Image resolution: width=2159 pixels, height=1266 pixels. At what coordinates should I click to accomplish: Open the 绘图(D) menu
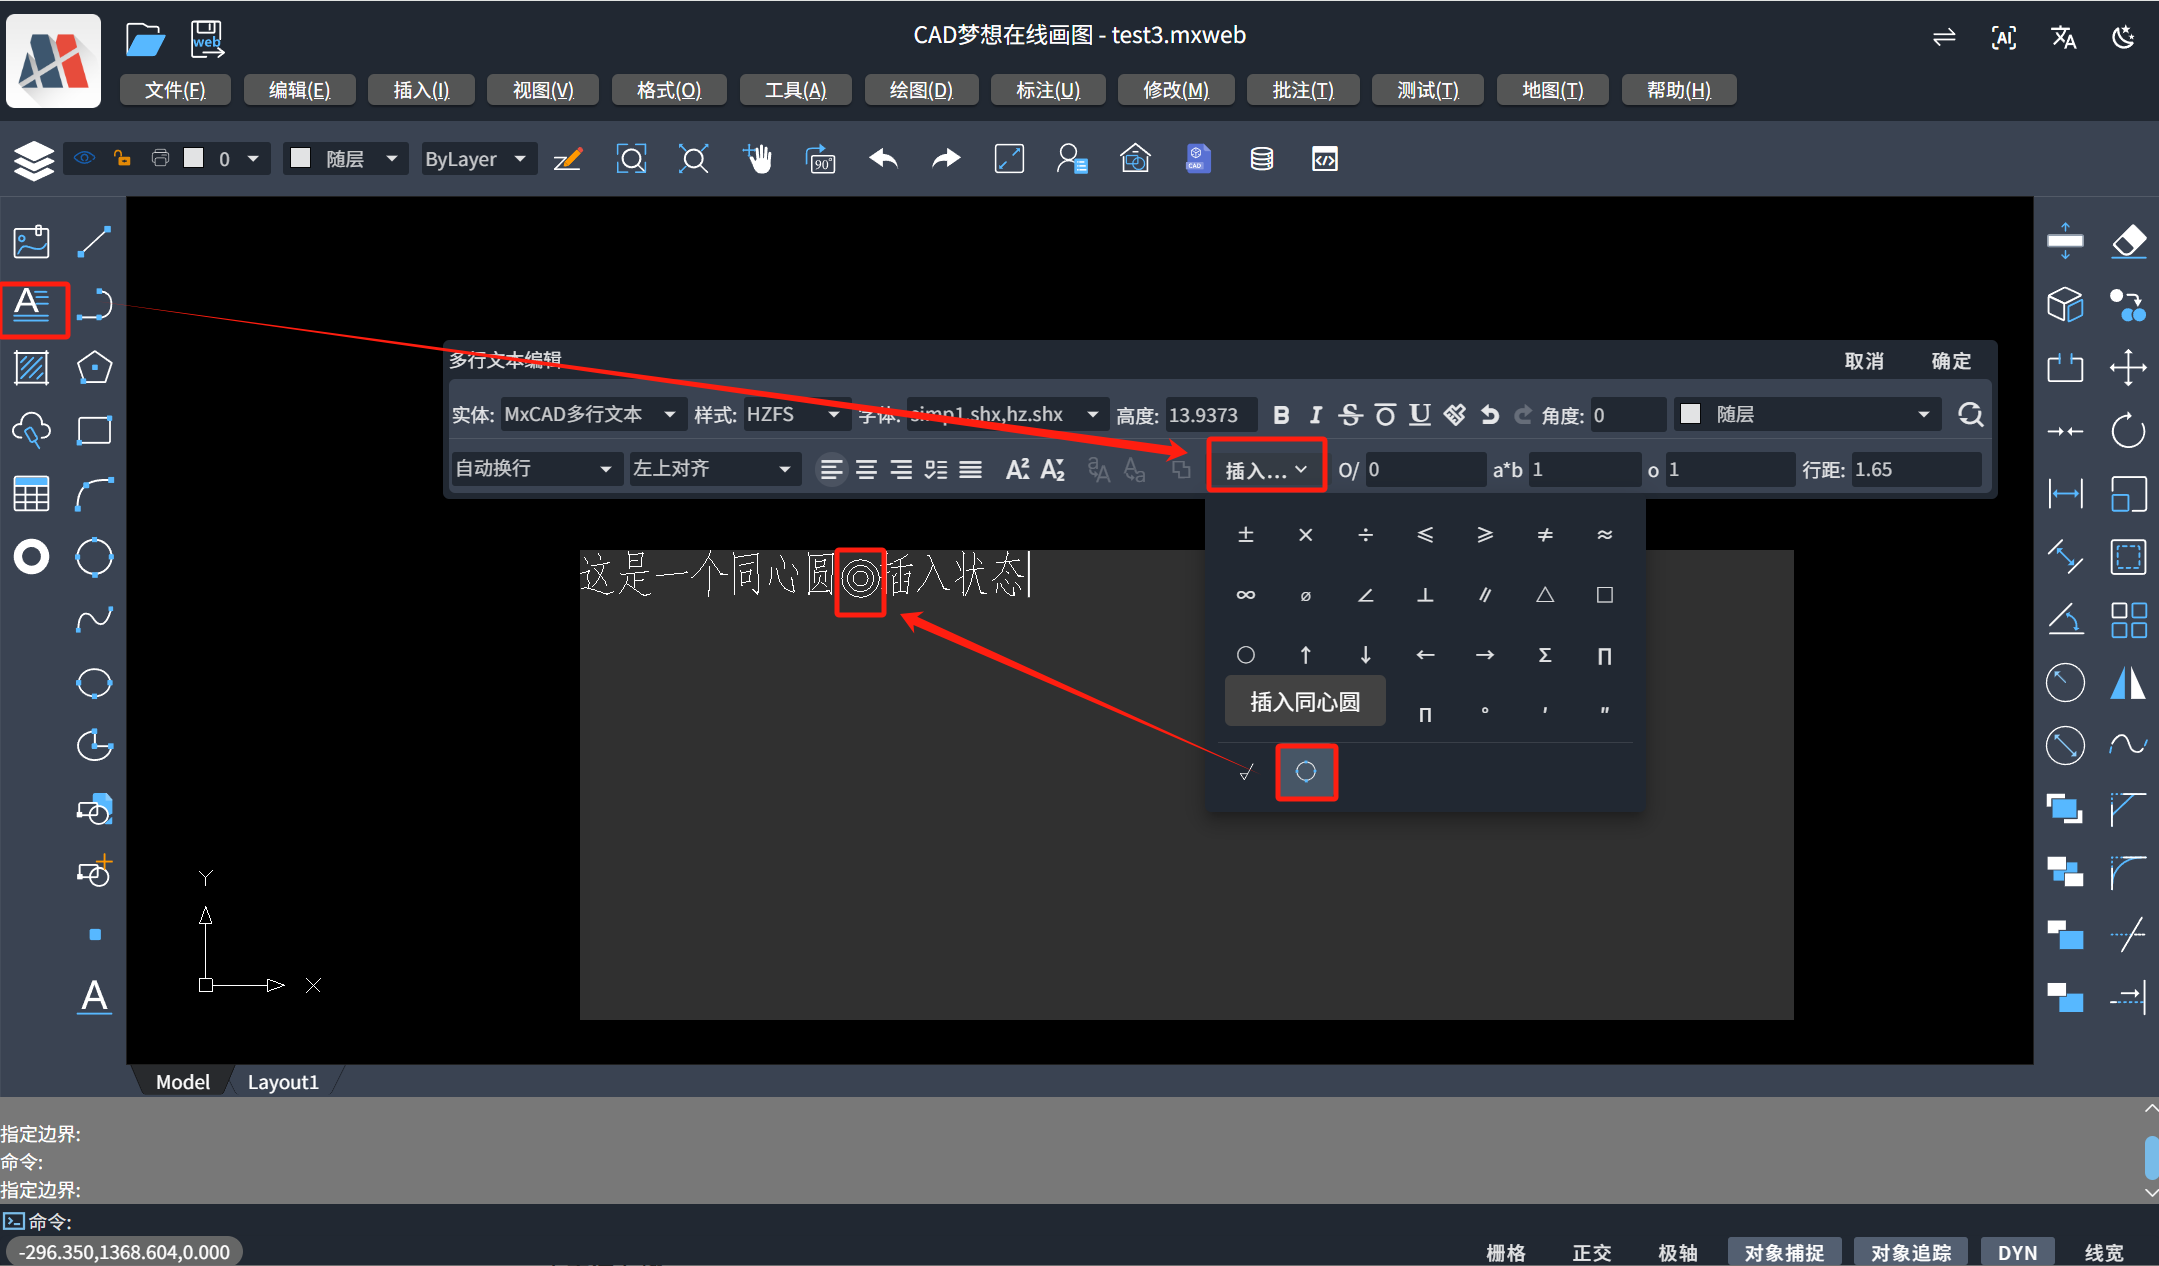coord(919,89)
